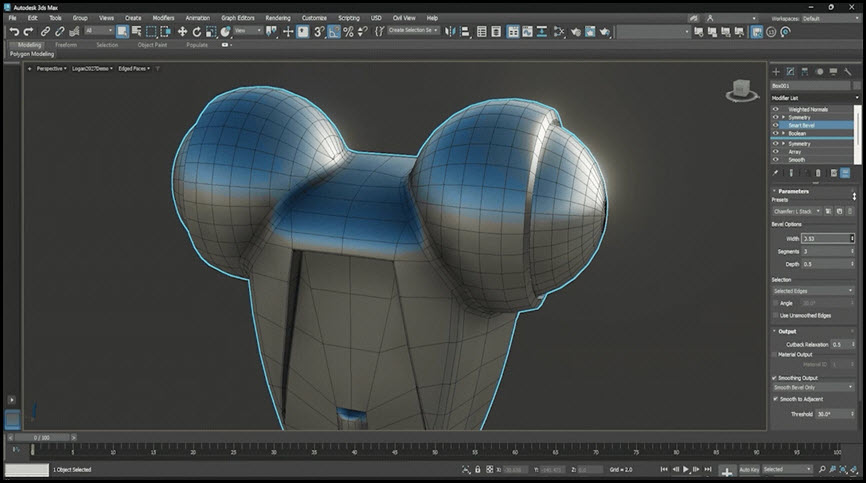Open the Render Setup teapot icon

(576, 31)
